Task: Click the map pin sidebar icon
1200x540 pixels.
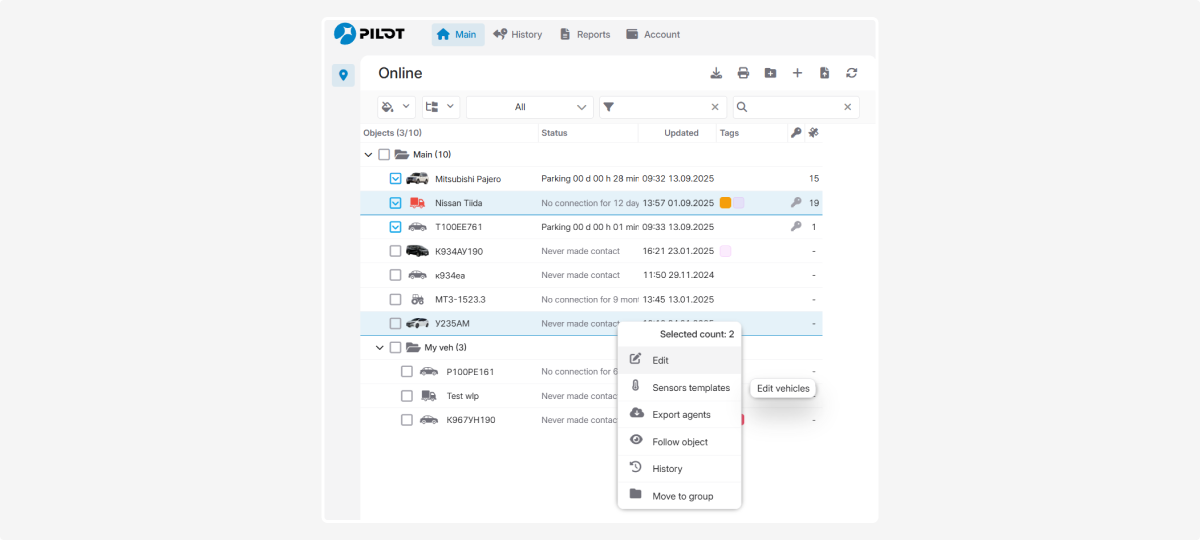Action: point(343,75)
